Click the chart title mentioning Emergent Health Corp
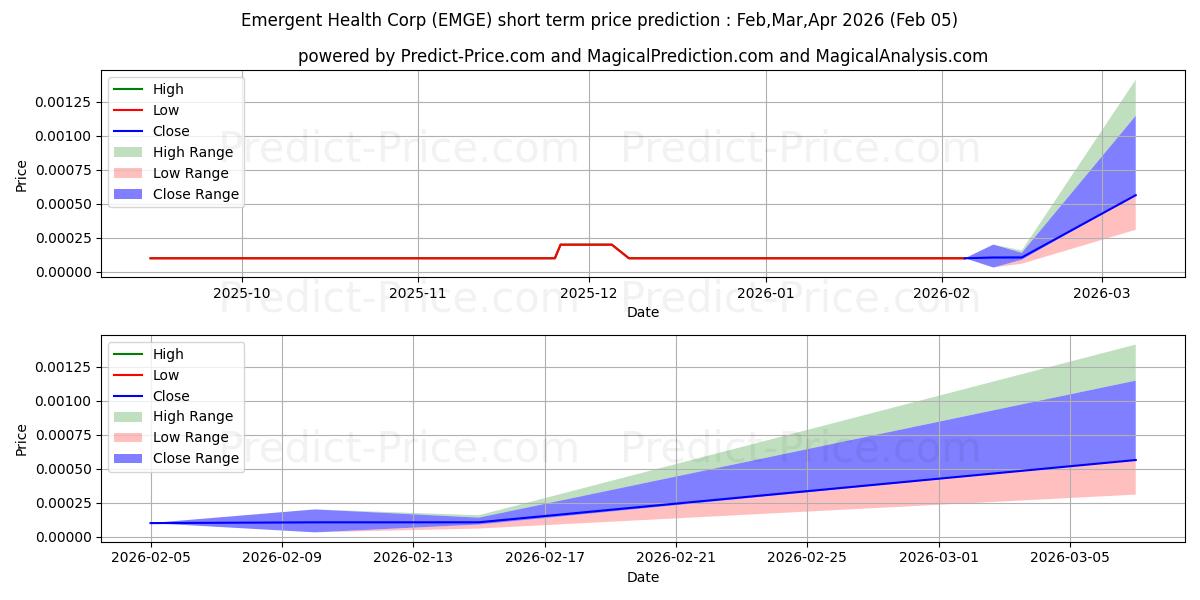1200x600 pixels. tap(599, 20)
